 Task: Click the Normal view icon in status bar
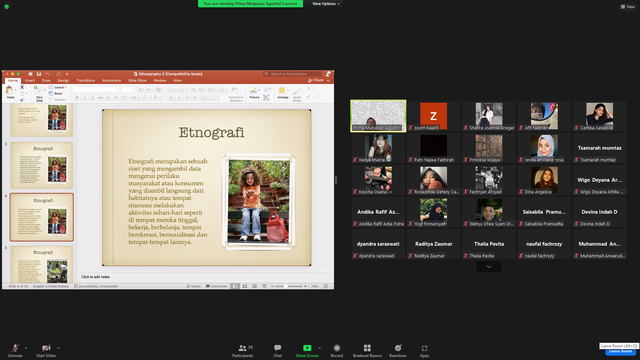(x=236, y=286)
